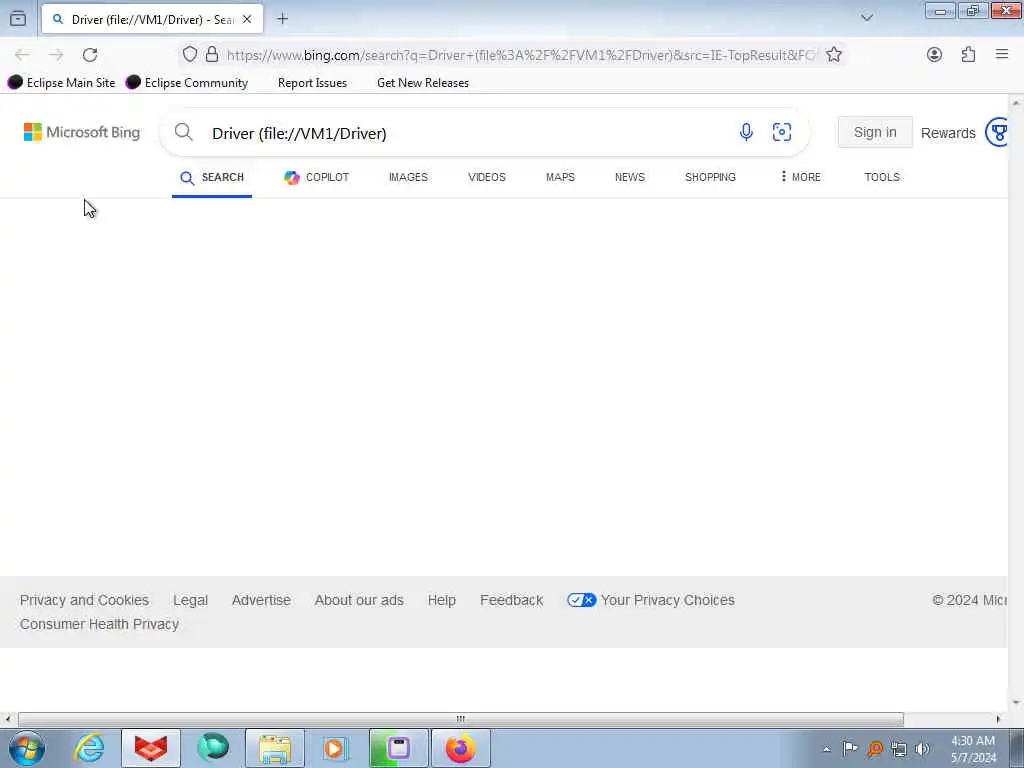The height and width of the screenshot is (768, 1024).
Task: Open tracking protection shield icon
Action: coord(189,54)
